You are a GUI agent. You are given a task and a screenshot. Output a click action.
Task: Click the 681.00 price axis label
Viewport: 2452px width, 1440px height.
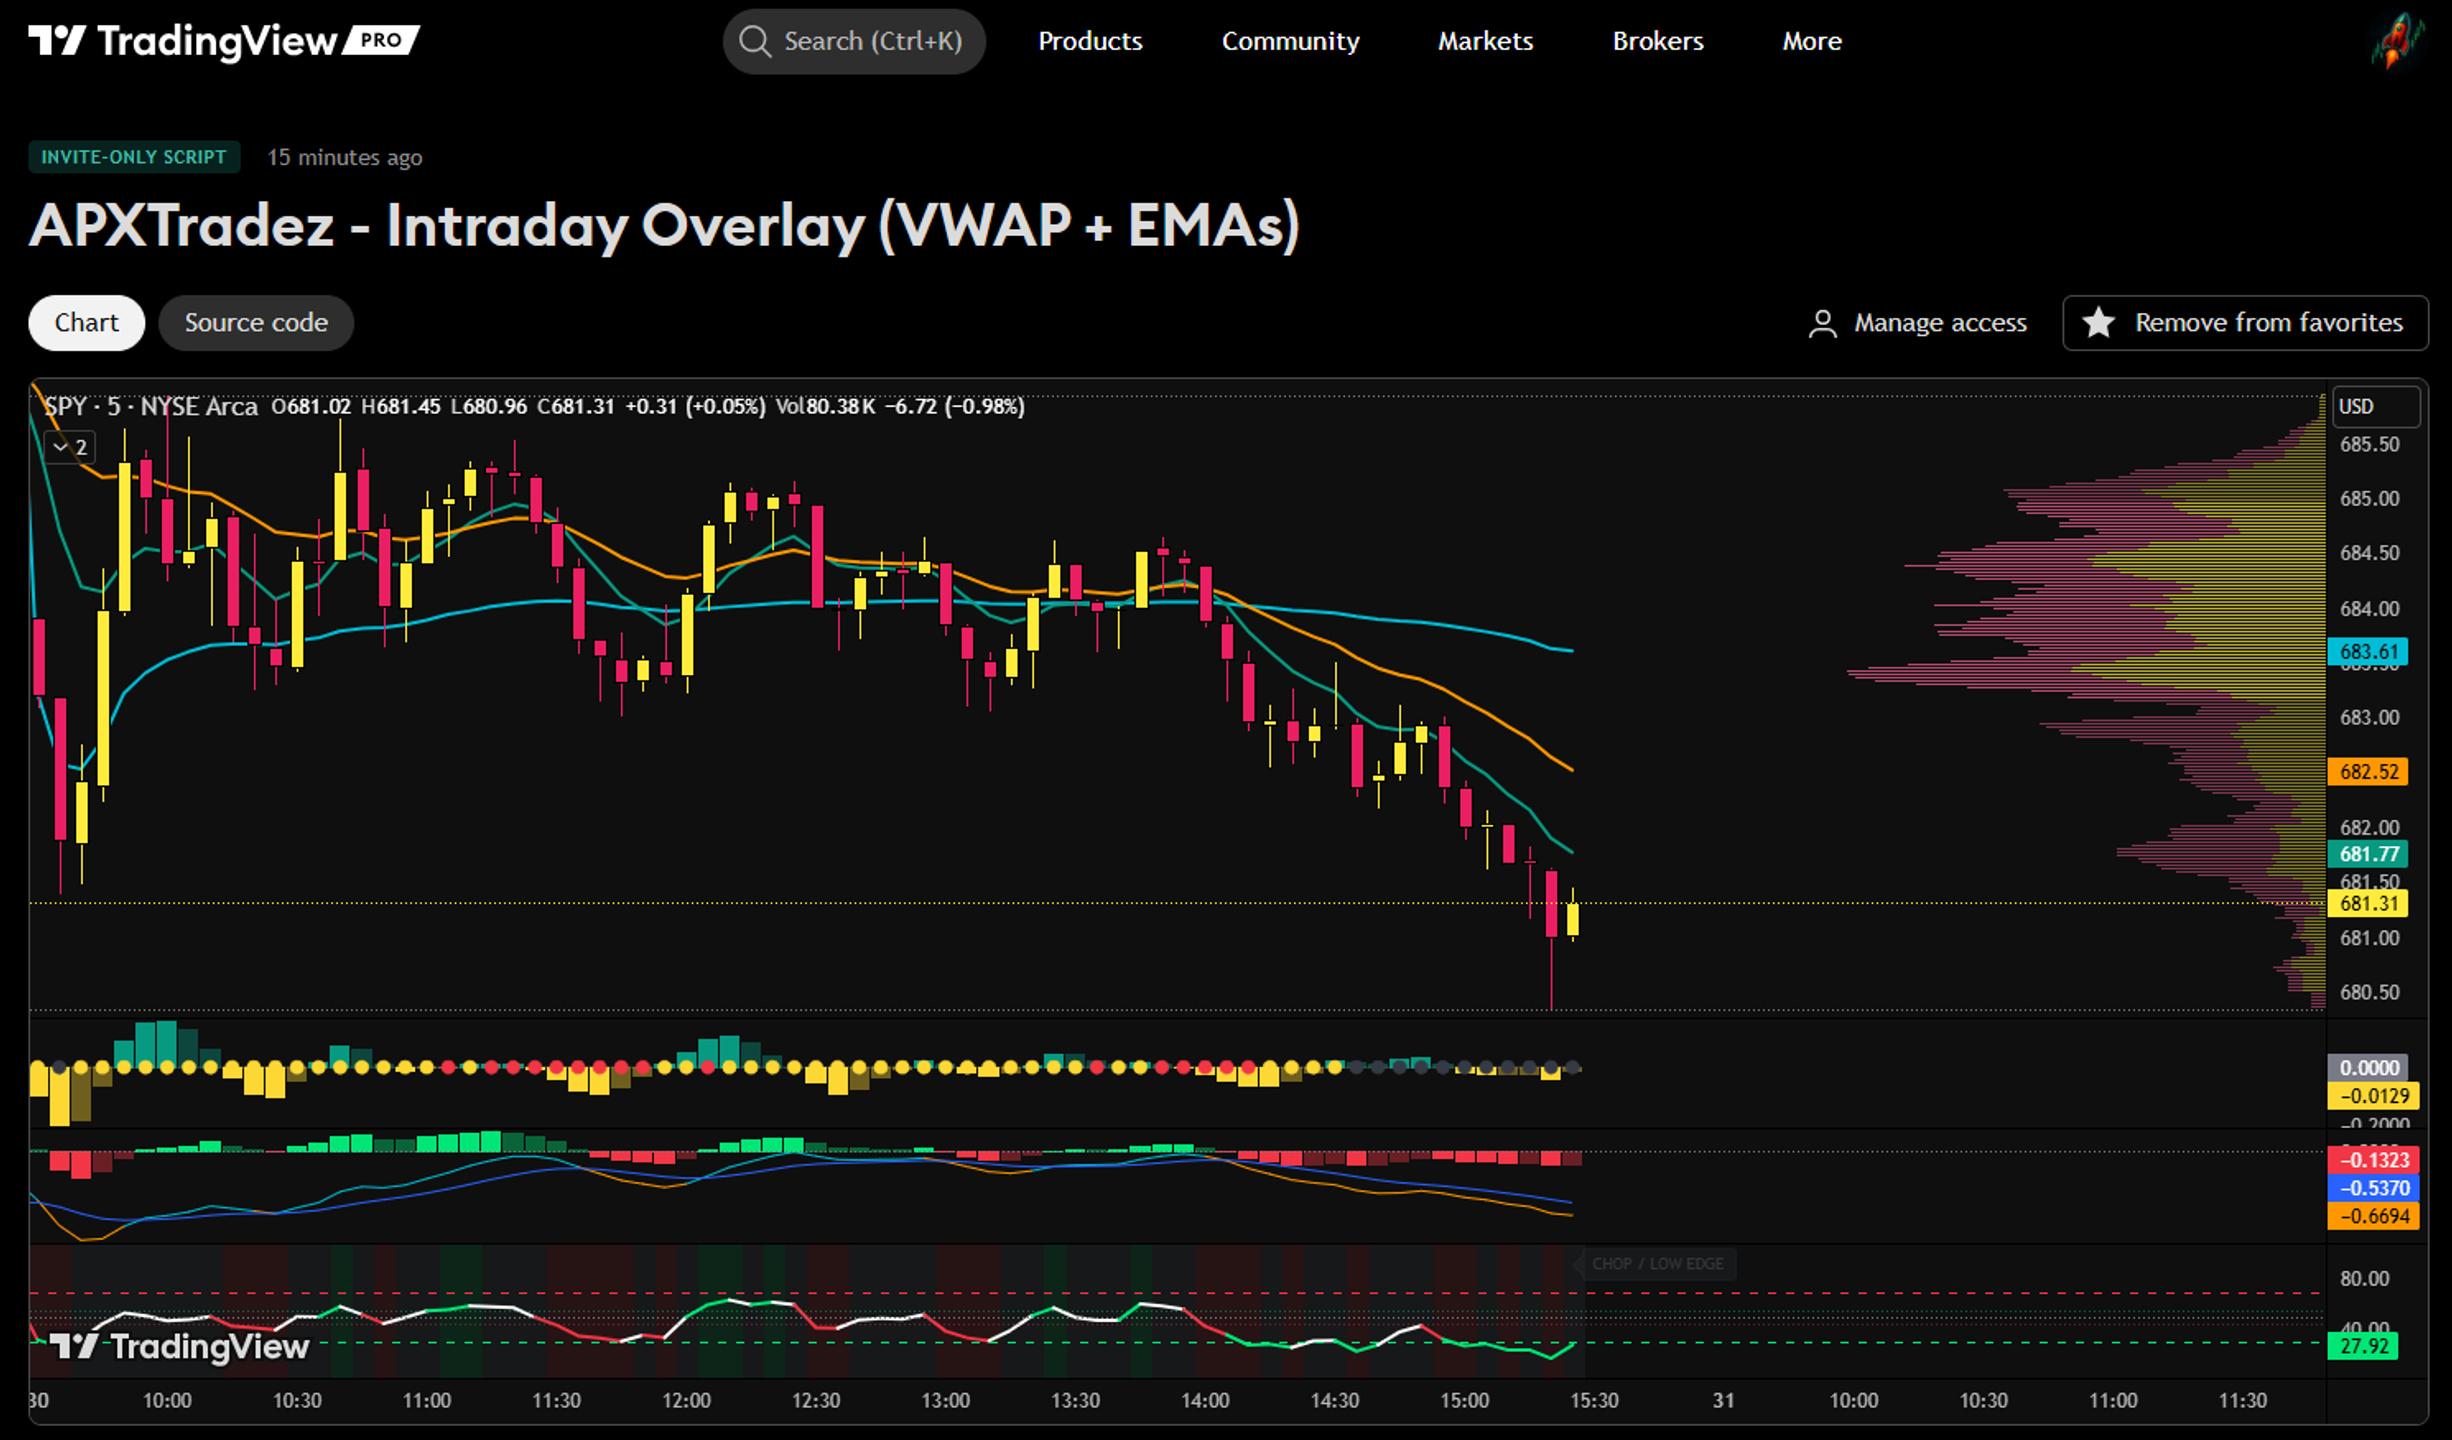pos(2369,938)
